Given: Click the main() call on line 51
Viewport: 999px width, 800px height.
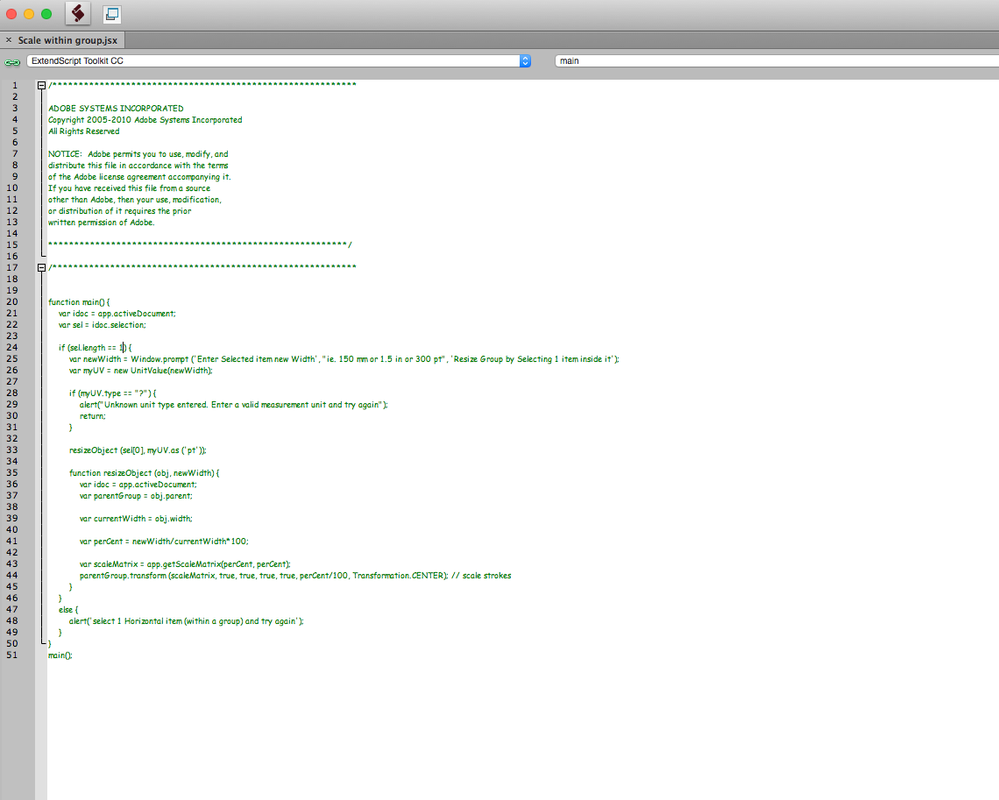Looking at the screenshot, I should [60, 655].
